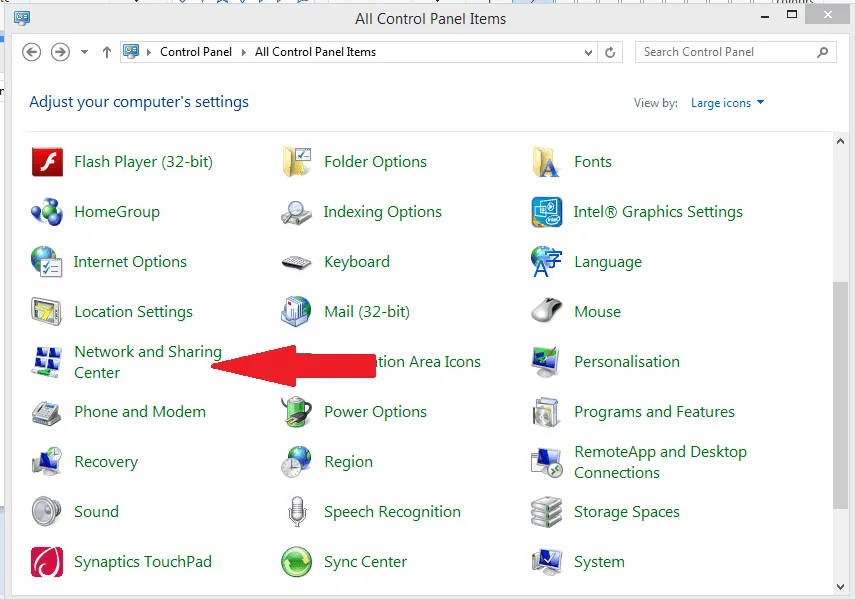Click the All Control Panel Items breadcrumb
The height and width of the screenshot is (599, 855).
pyautogui.click(x=315, y=52)
